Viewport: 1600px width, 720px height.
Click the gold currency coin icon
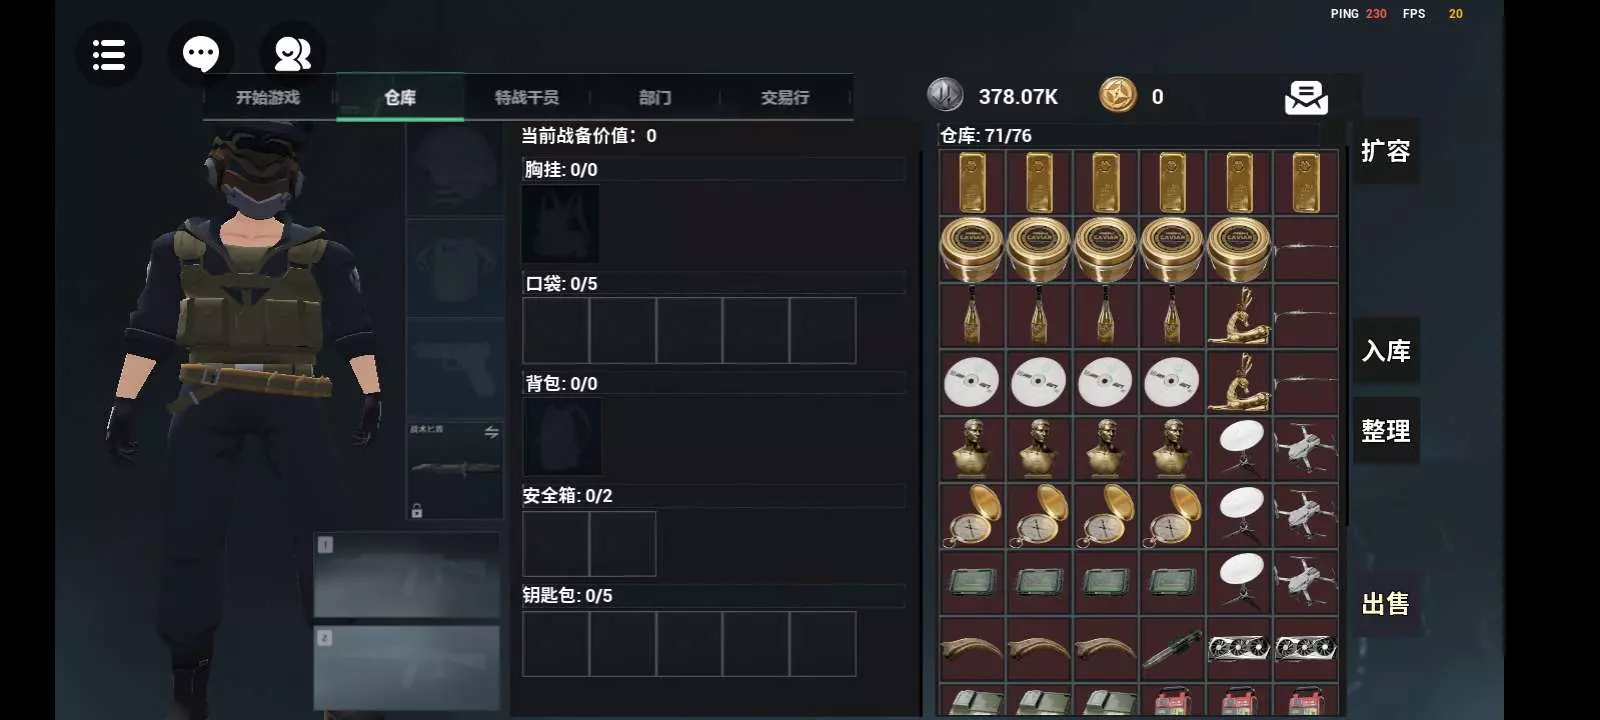[1118, 96]
